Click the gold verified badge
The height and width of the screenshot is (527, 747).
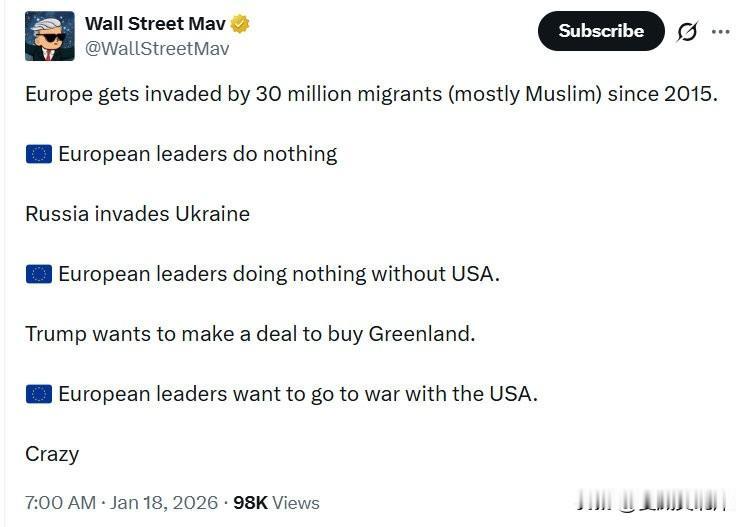coord(240,24)
